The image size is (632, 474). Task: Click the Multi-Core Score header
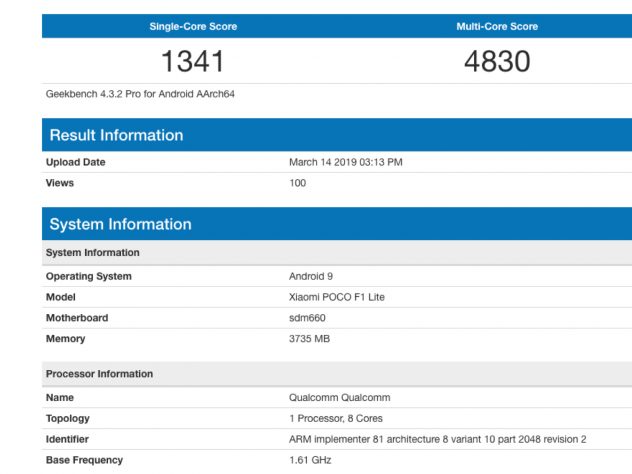(496, 26)
